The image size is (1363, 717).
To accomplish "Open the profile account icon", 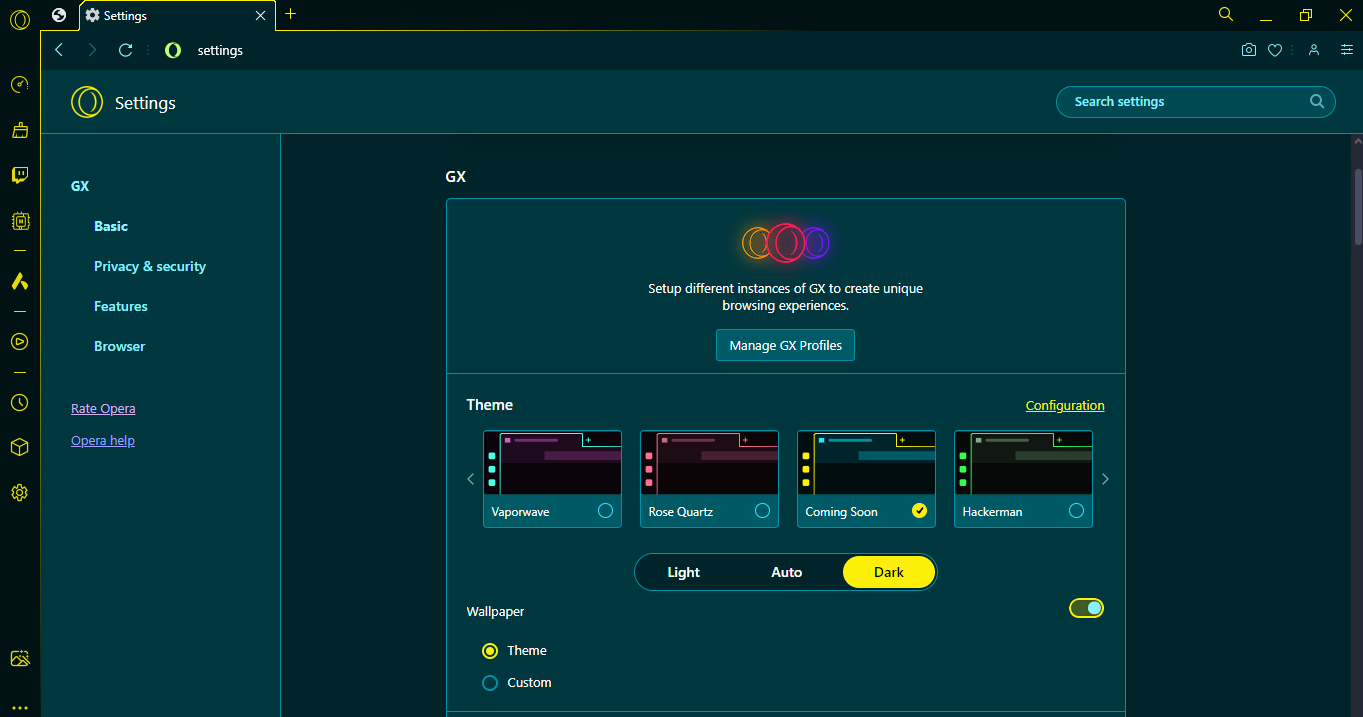I will [1314, 50].
